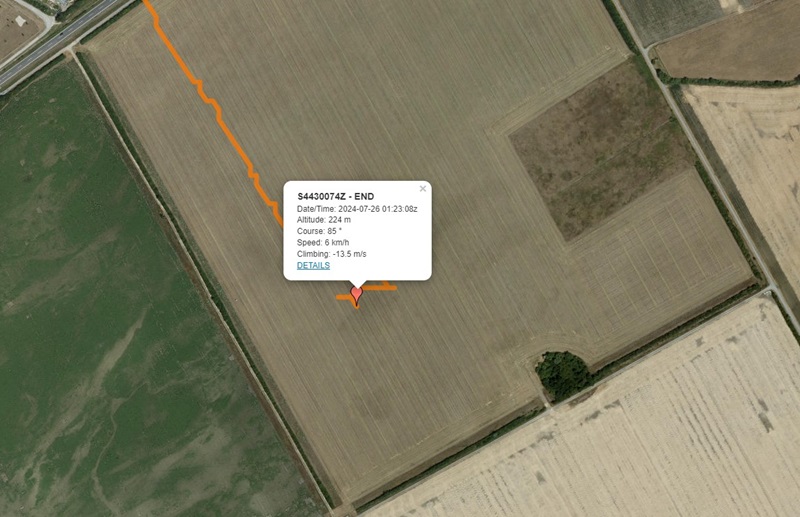The width and height of the screenshot is (800, 517).
Task: Click the S4430074Z - END popup title
Action: coord(336,196)
